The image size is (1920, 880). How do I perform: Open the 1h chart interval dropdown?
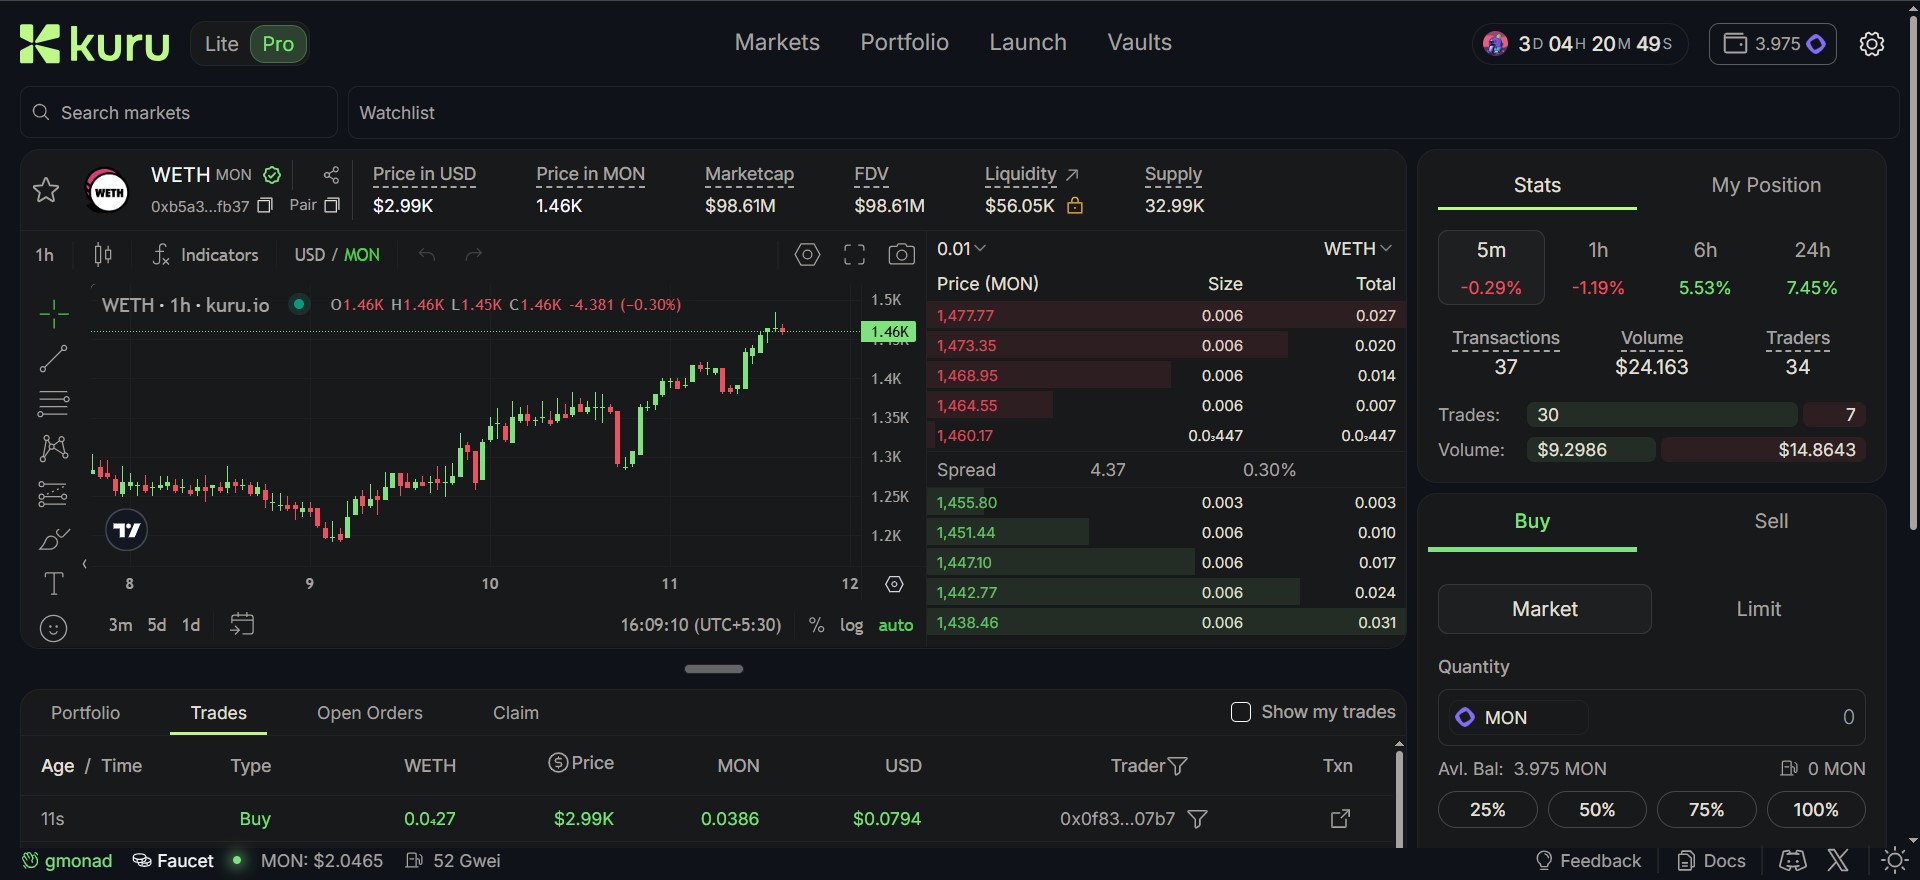point(45,255)
